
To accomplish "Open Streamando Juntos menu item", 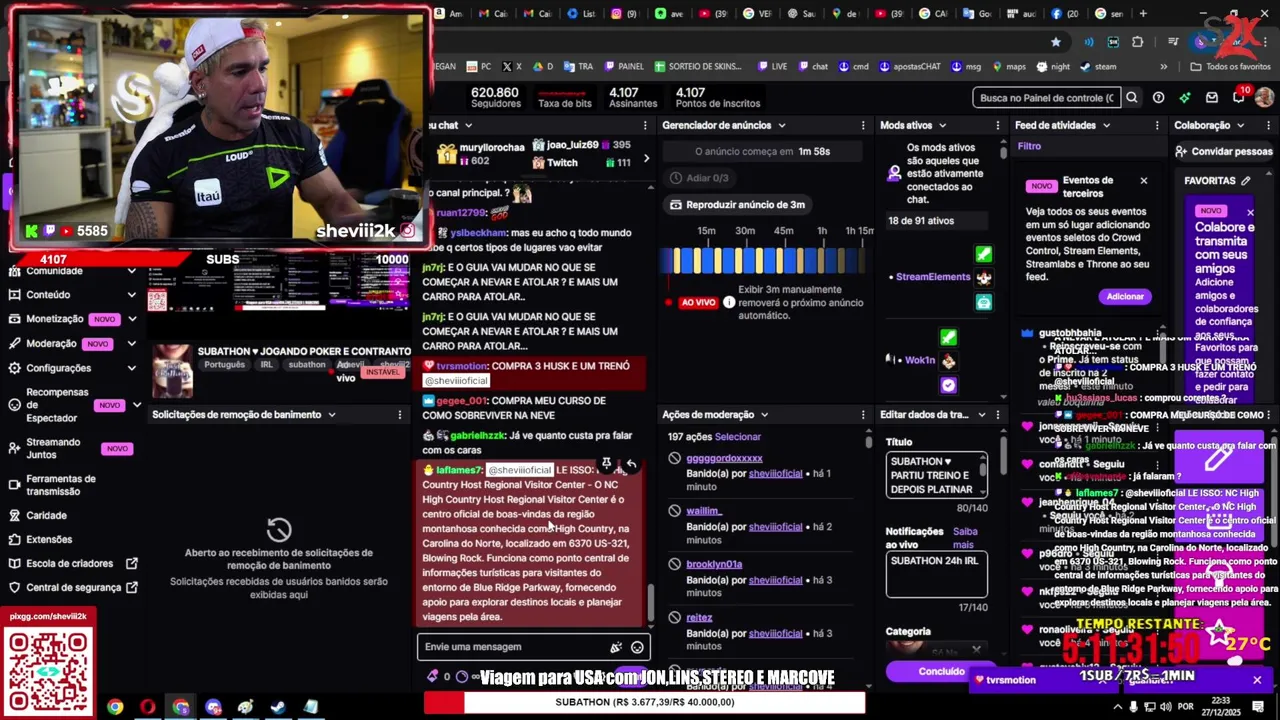I will pyautogui.click(x=72, y=448).
